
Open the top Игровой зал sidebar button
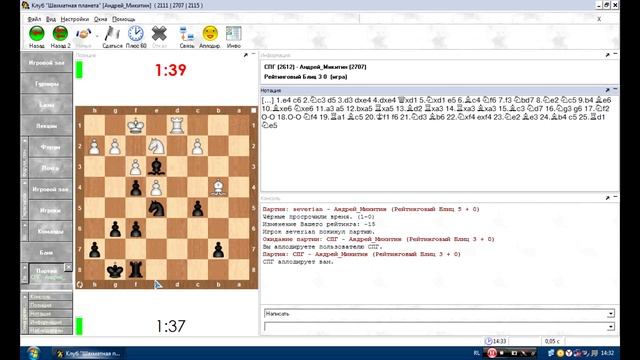point(47,63)
